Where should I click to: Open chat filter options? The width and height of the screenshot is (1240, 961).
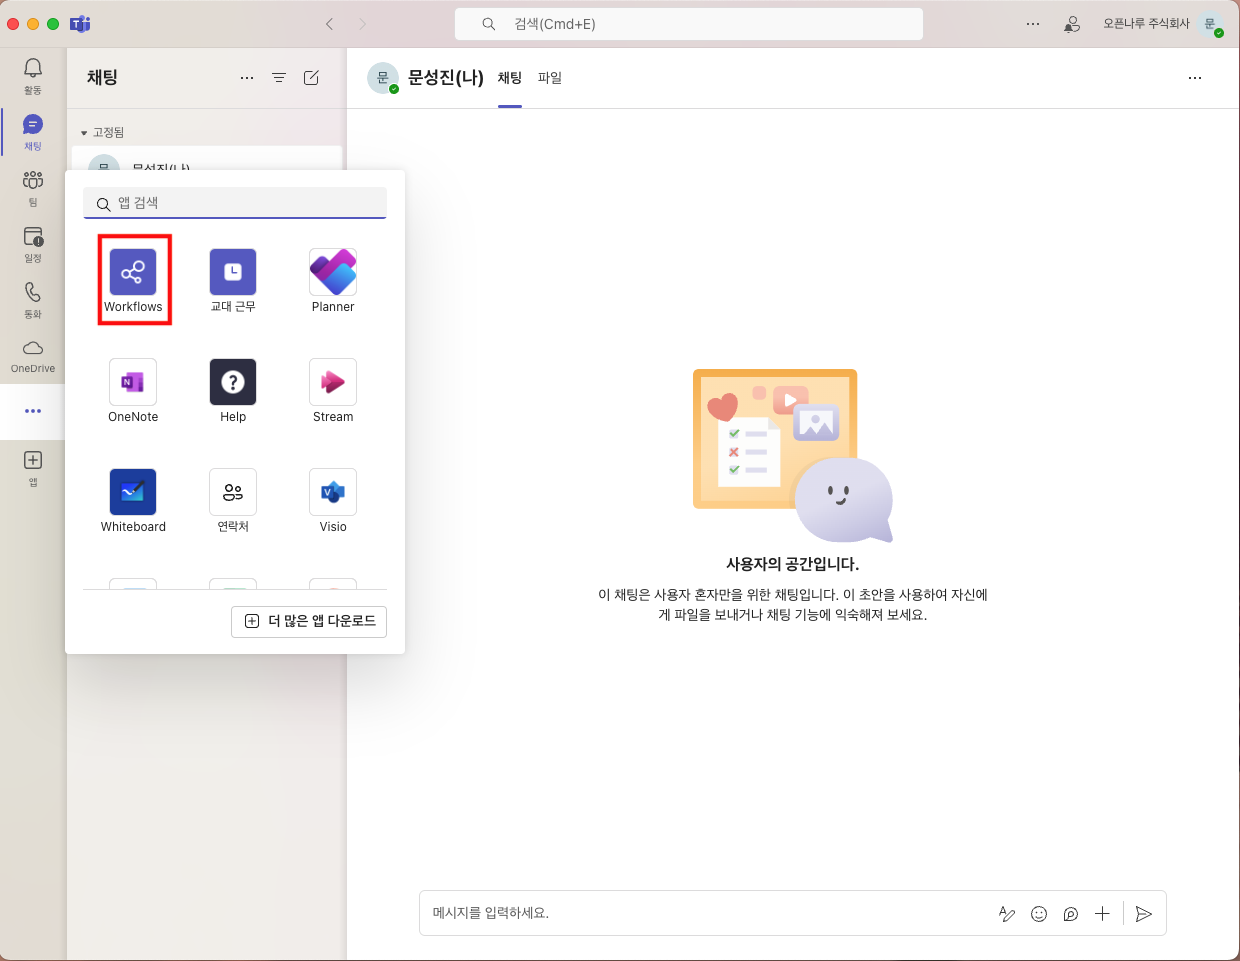(x=279, y=78)
